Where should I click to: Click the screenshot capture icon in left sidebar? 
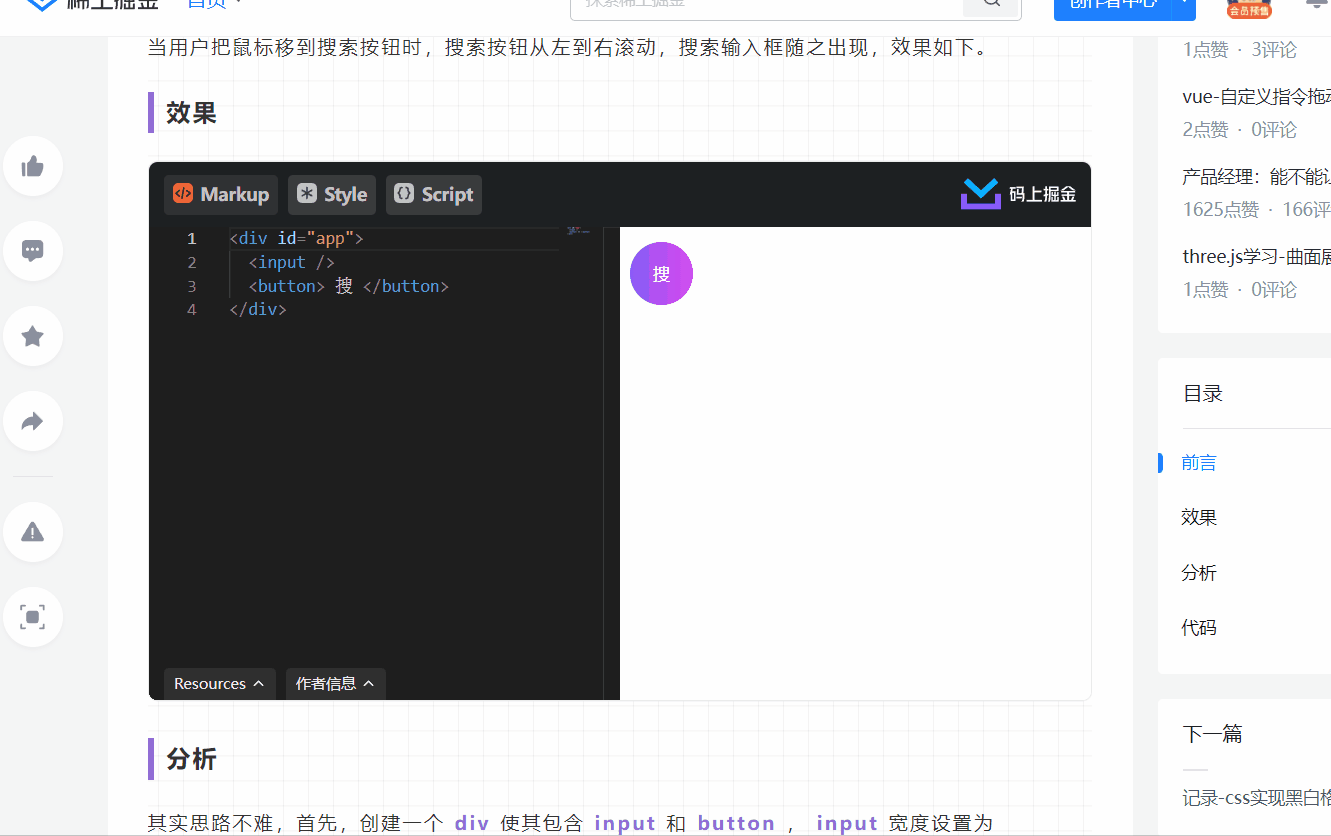point(33,617)
